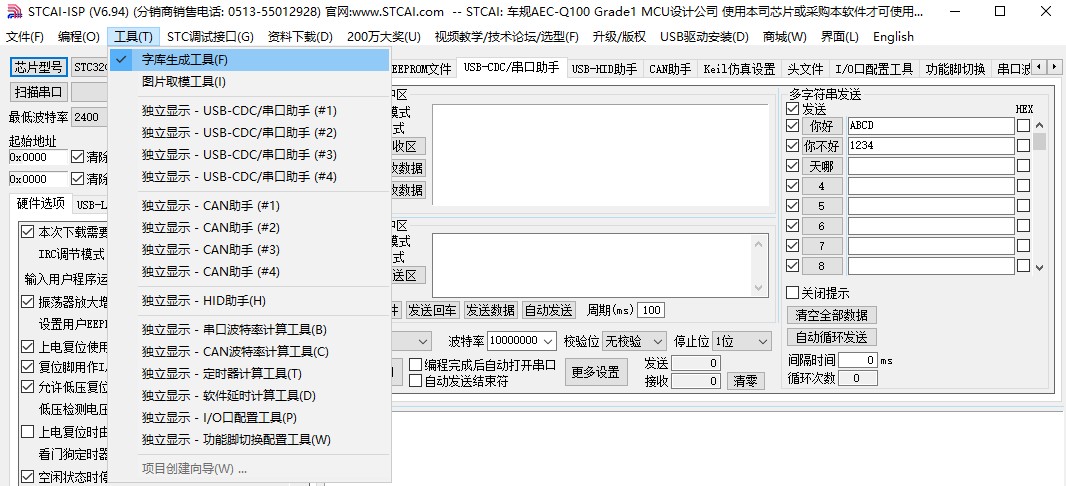1066x486 pixels.
Task: Click the 扫描串口 button
Action: click(39, 92)
